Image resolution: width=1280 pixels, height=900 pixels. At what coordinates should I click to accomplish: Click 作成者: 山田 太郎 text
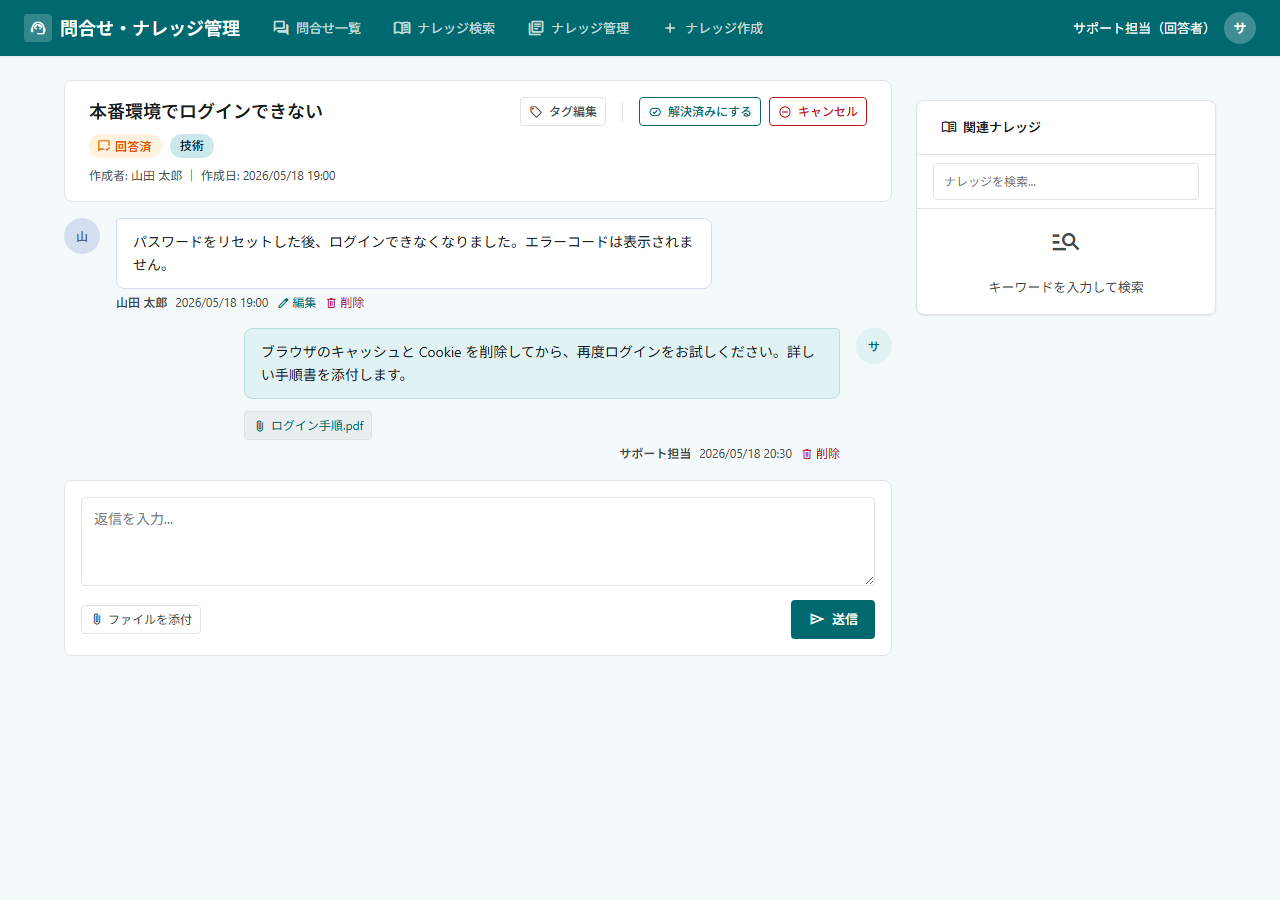pyautogui.click(x=136, y=176)
